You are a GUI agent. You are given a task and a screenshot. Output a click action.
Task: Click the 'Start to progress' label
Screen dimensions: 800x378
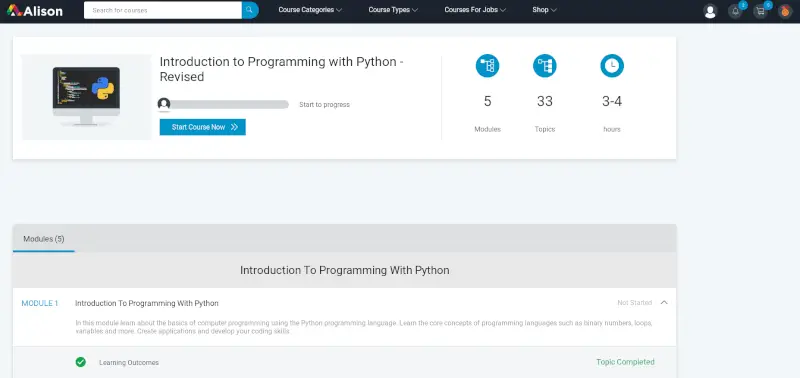point(324,105)
